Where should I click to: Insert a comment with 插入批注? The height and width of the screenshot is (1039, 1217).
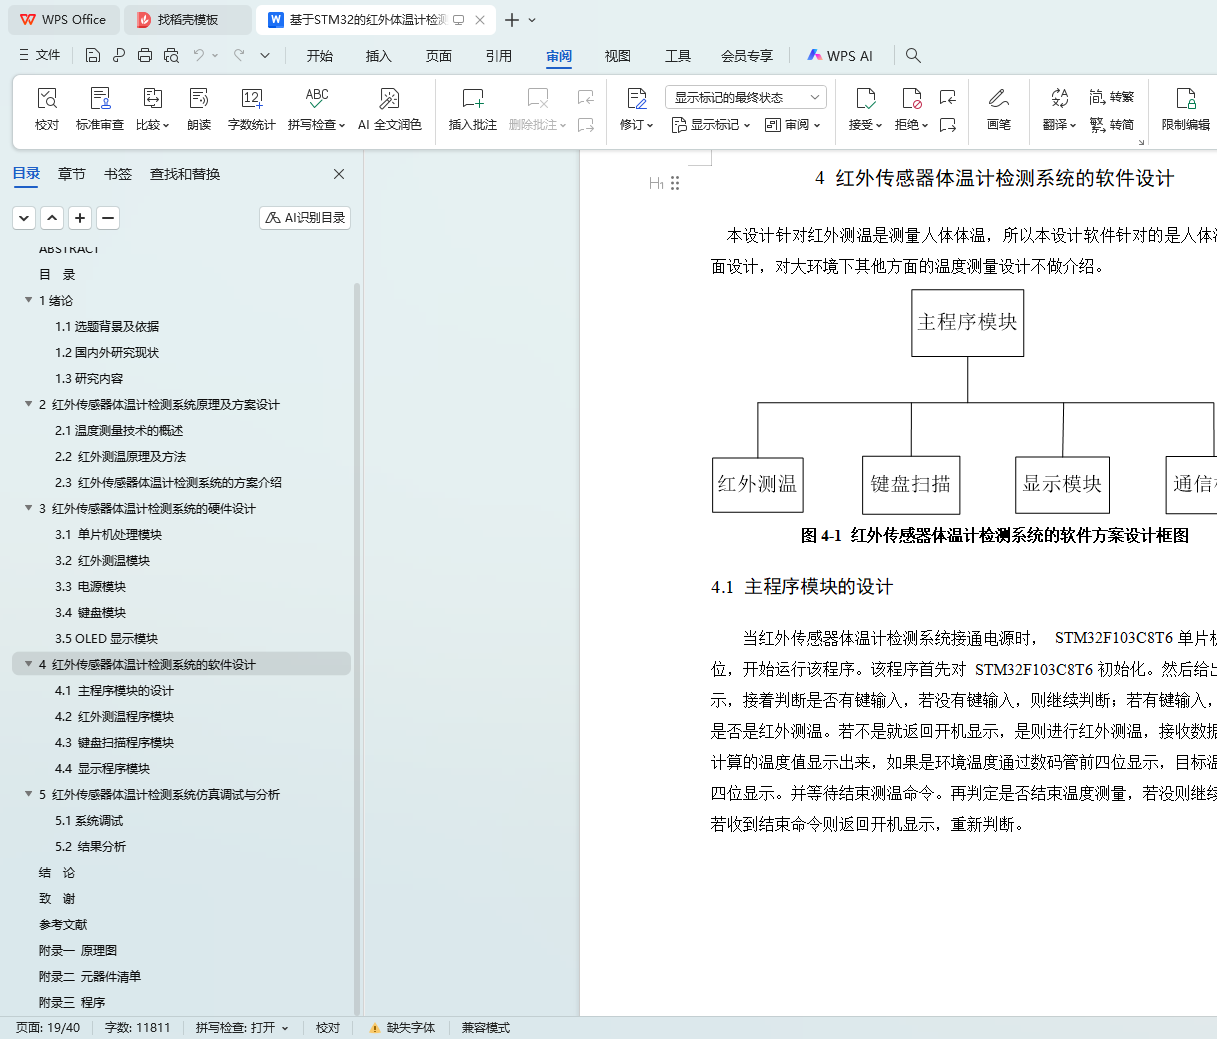coord(473,109)
